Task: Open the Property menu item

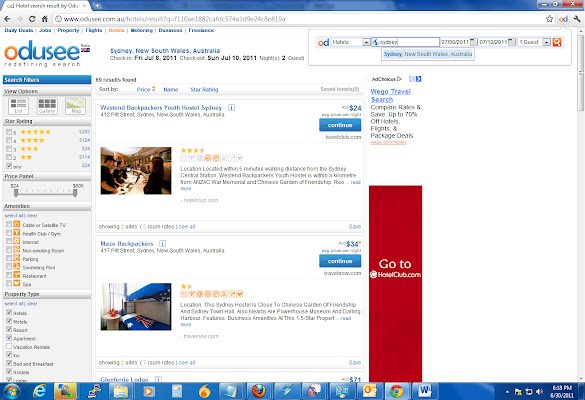Action: (x=68, y=30)
